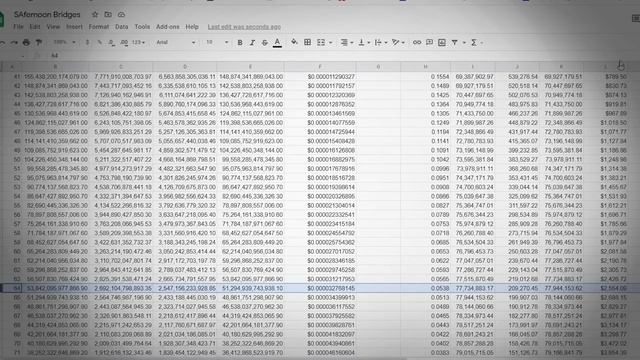Select column H header
Image resolution: width=640 pixels, height=360 pixels.
425,67
